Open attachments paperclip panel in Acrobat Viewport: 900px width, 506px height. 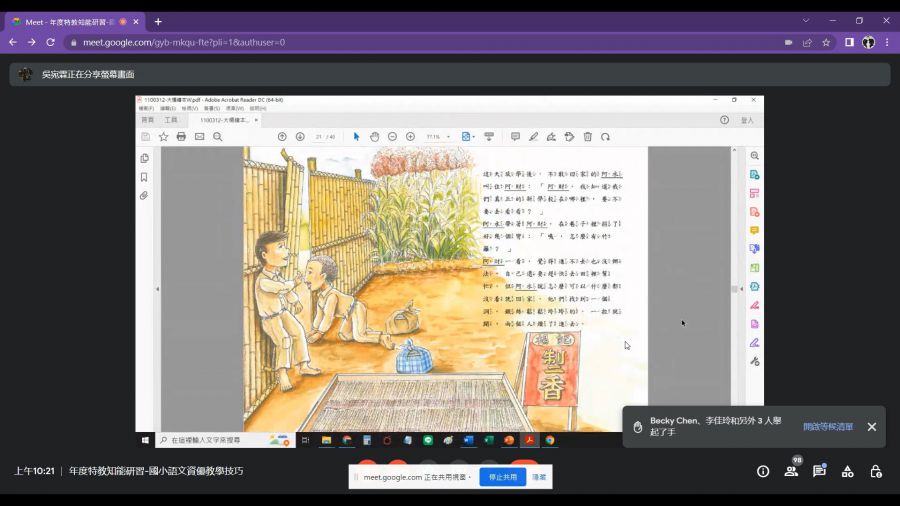coord(144,196)
